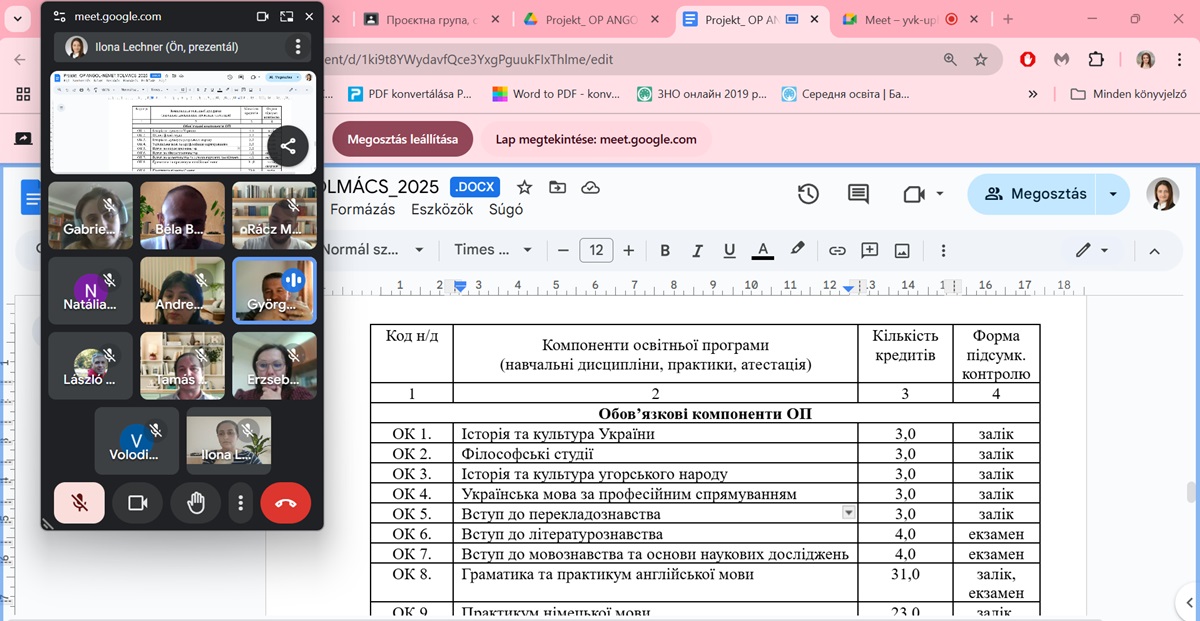Open the comments panel icon
This screenshot has height=621, width=1200.
coord(858,194)
